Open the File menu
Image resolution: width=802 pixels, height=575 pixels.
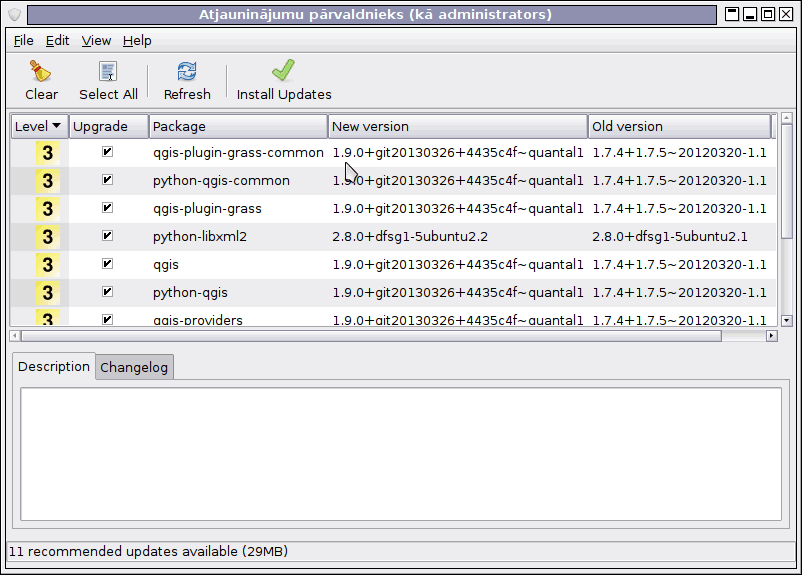coord(24,40)
